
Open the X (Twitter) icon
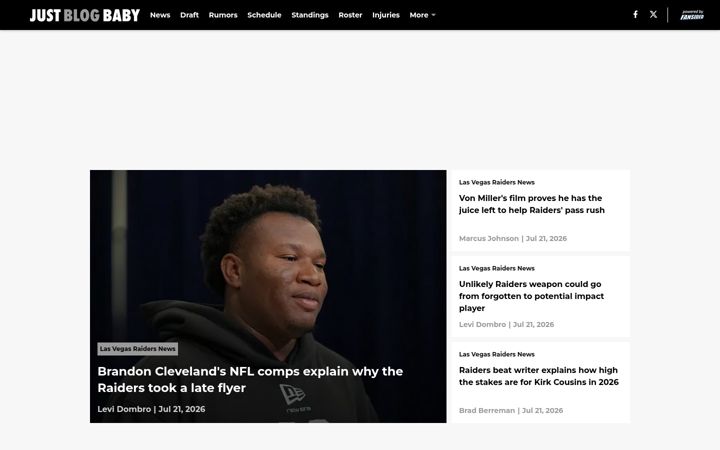click(x=653, y=15)
